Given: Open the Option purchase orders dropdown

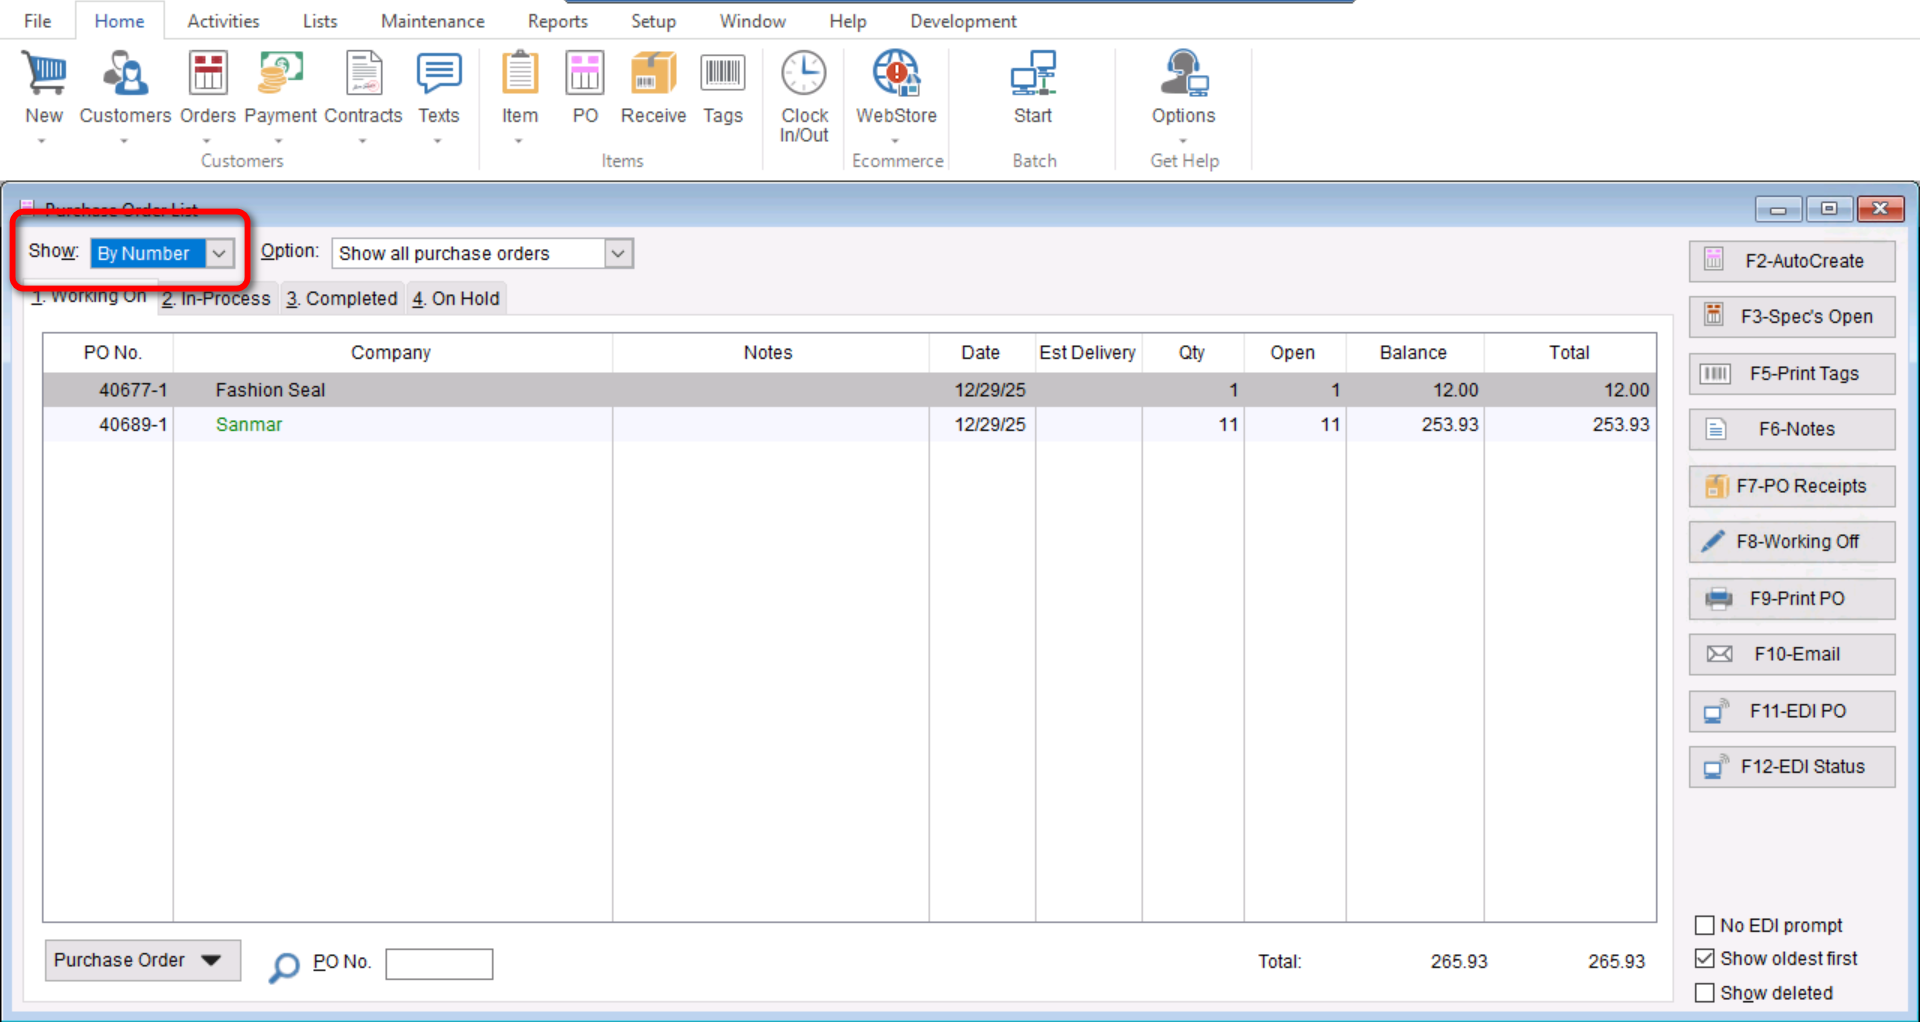Looking at the screenshot, I should [x=618, y=254].
